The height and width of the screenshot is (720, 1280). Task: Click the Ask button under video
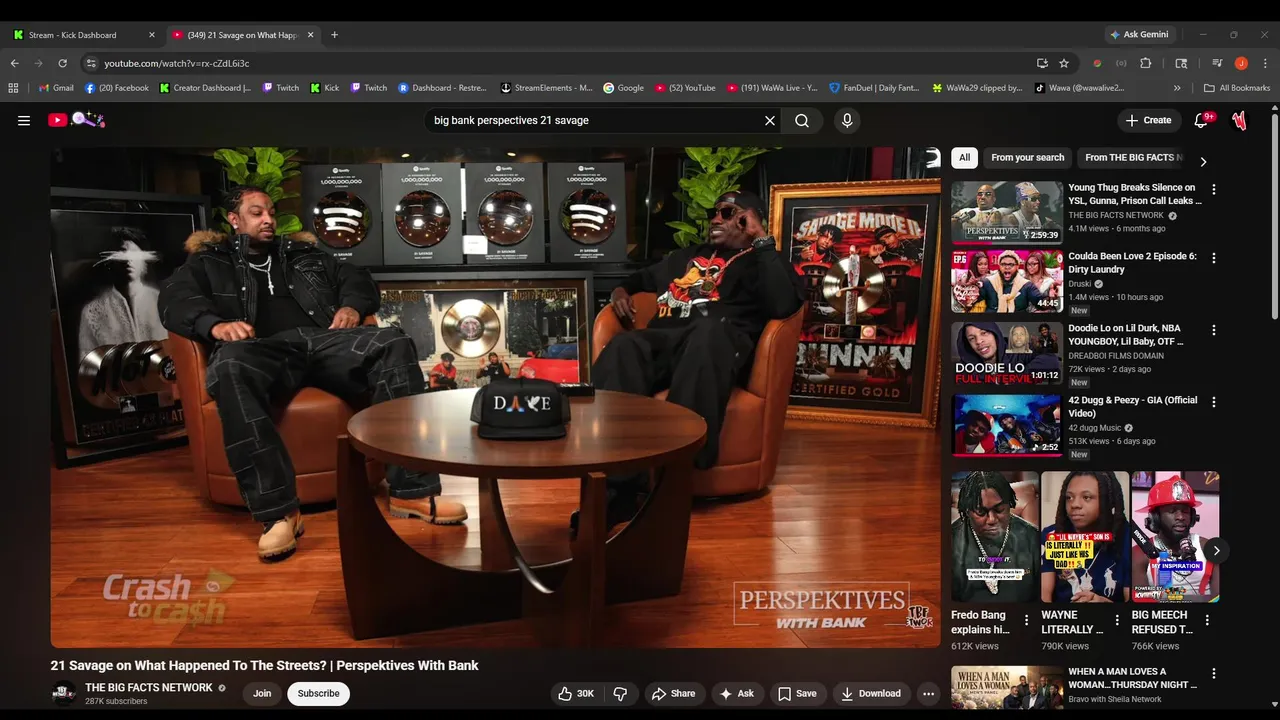click(x=736, y=693)
